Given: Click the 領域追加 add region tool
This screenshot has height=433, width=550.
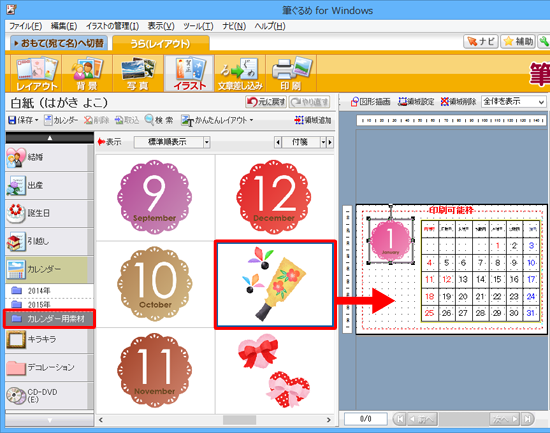Looking at the screenshot, I should (313, 120).
